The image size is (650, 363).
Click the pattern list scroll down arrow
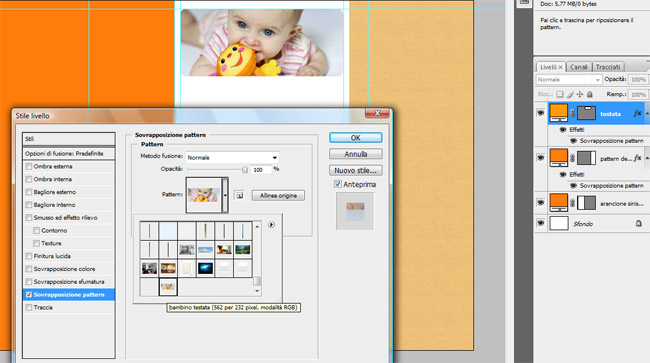[x=257, y=291]
